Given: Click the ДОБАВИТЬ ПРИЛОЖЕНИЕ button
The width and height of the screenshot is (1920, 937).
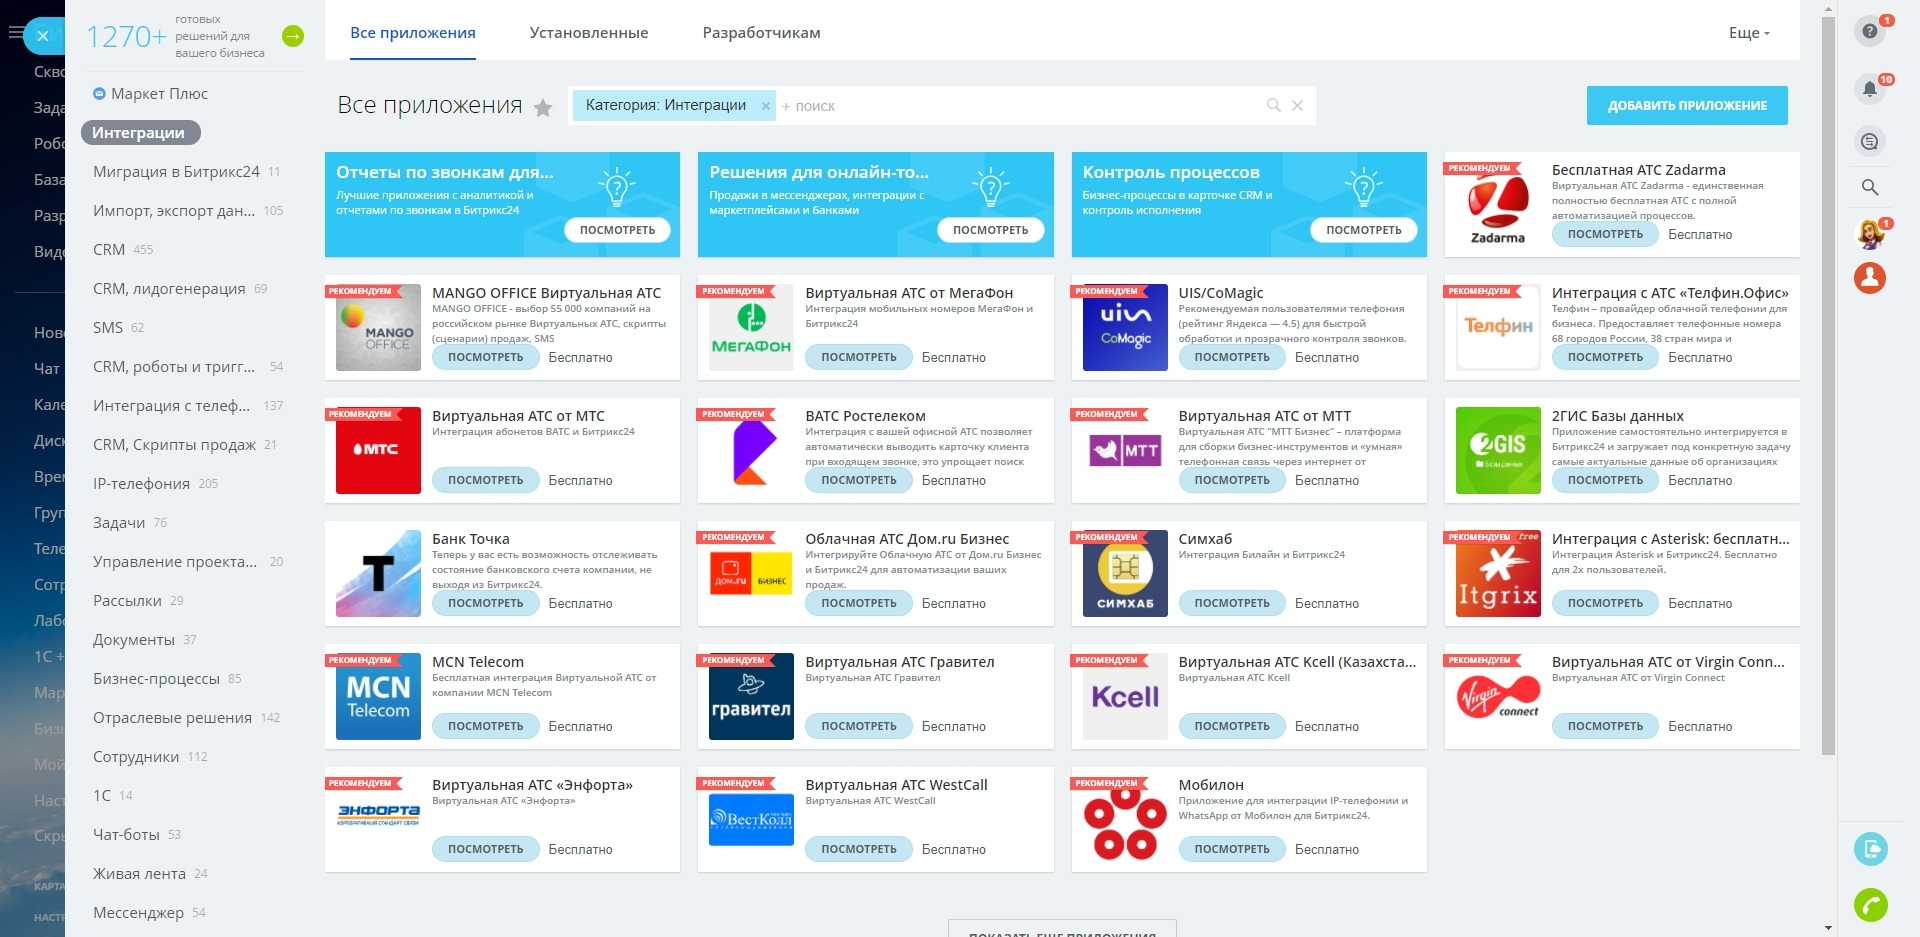Looking at the screenshot, I should pos(1687,106).
